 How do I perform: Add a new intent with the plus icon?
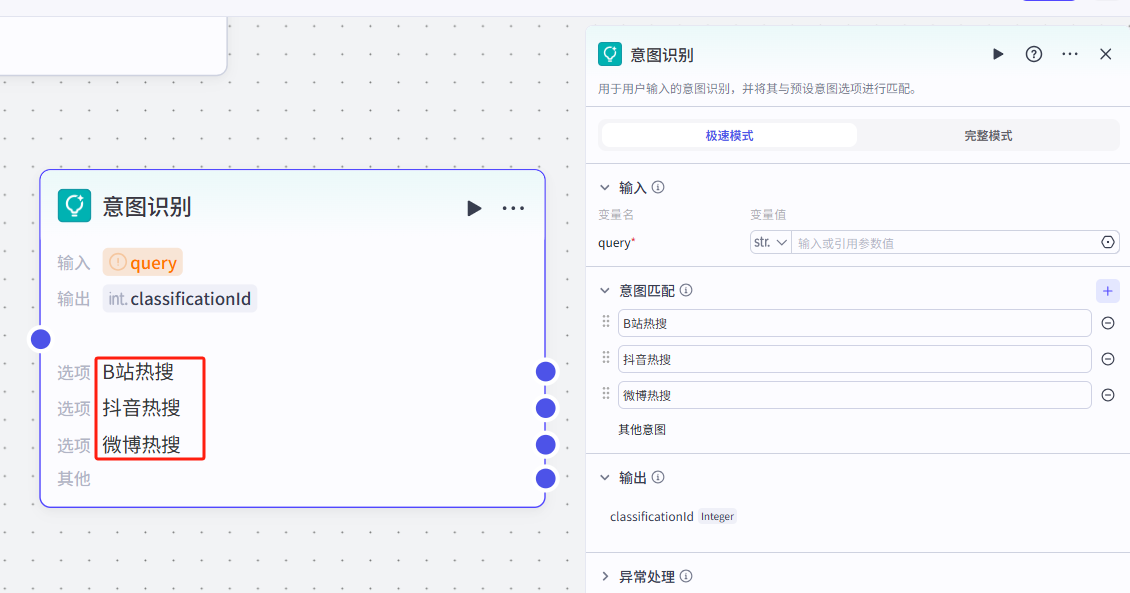(1107, 291)
